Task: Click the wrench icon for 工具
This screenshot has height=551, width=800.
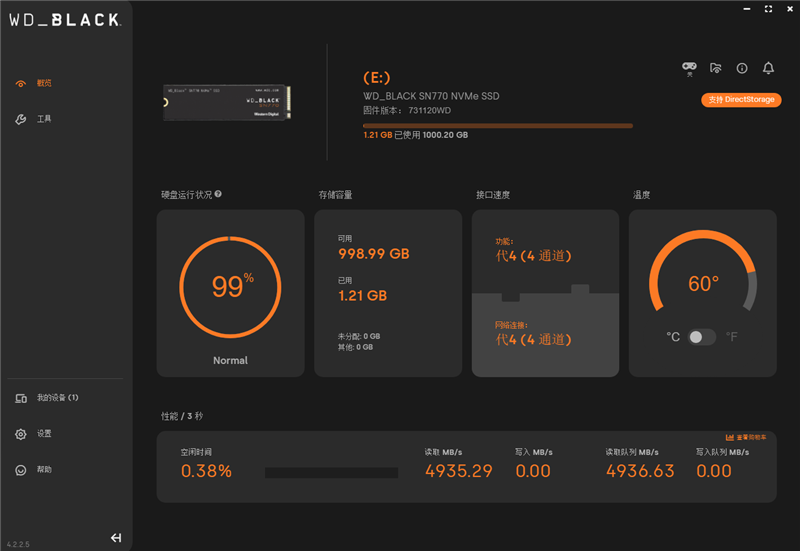Action: 20,119
